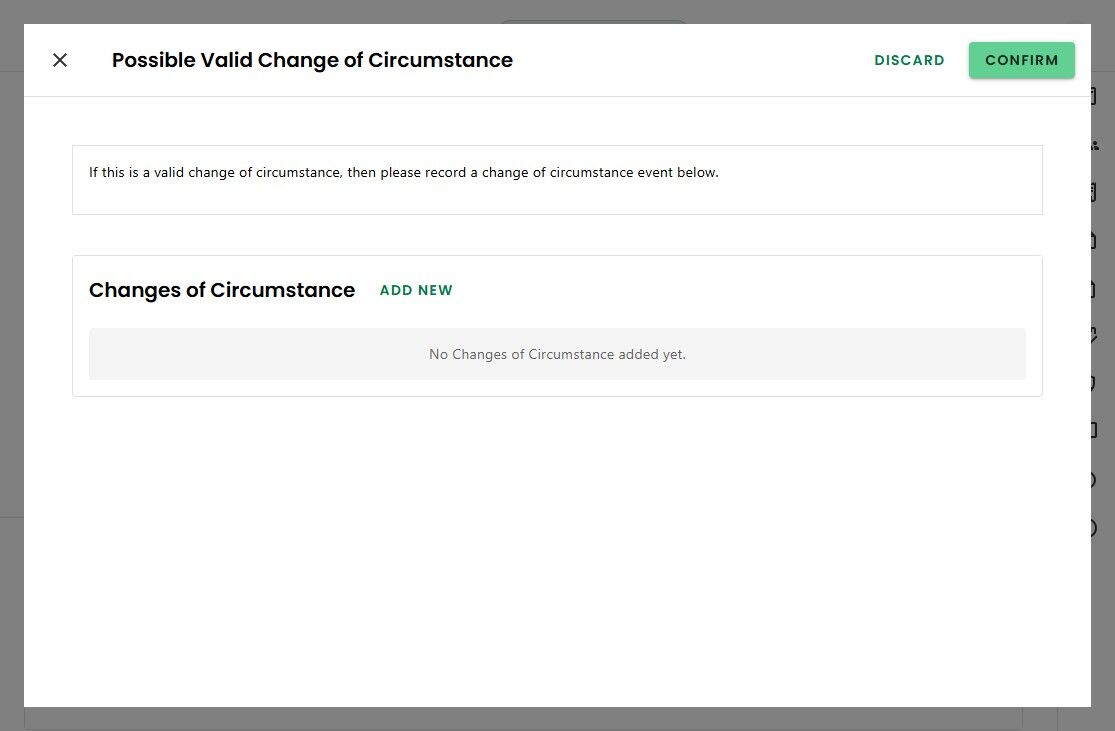The width and height of the screenshot is (1115, 731).
Task: Click the sidebar icon just below the pencil icon
Action: (x=1096, y=383)
